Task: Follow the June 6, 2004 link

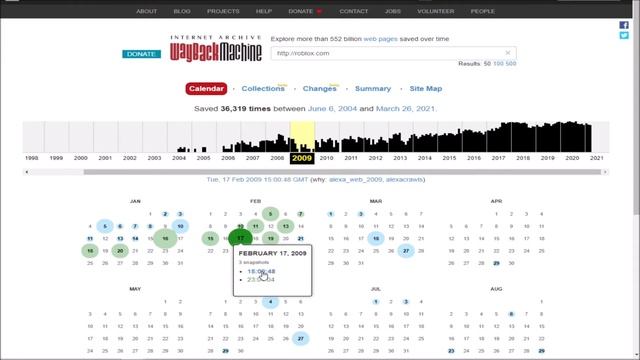Action: (x=332, y=109)
